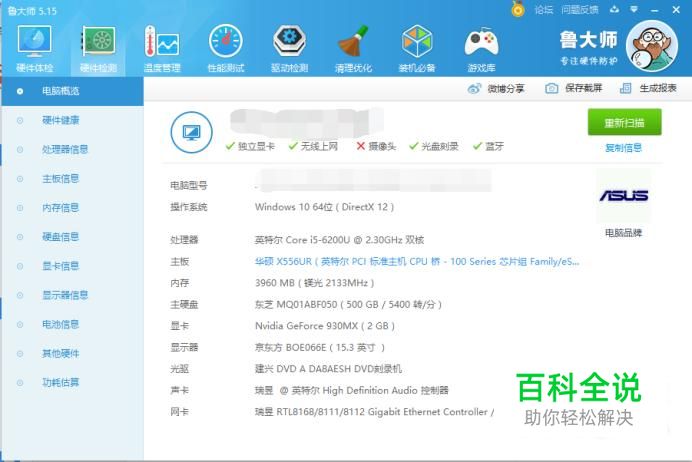Viewport: 692px width, 462px height.
Task: Select 显示器信息 in sidebar
Action: click(x=72, y=295)
